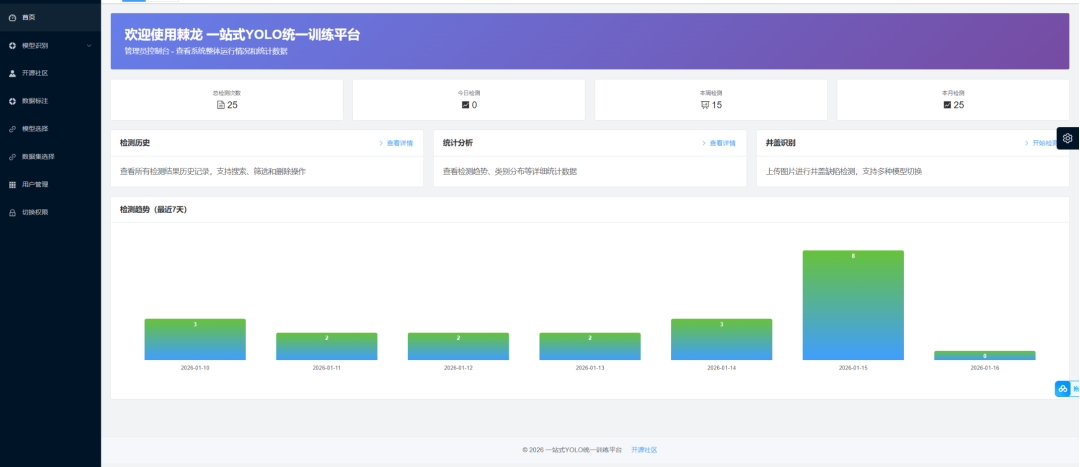Click the 开源社区 user icon in sidebar
Image resolution: width=1080 pixels, height=467 pixels.
[12, 73]
